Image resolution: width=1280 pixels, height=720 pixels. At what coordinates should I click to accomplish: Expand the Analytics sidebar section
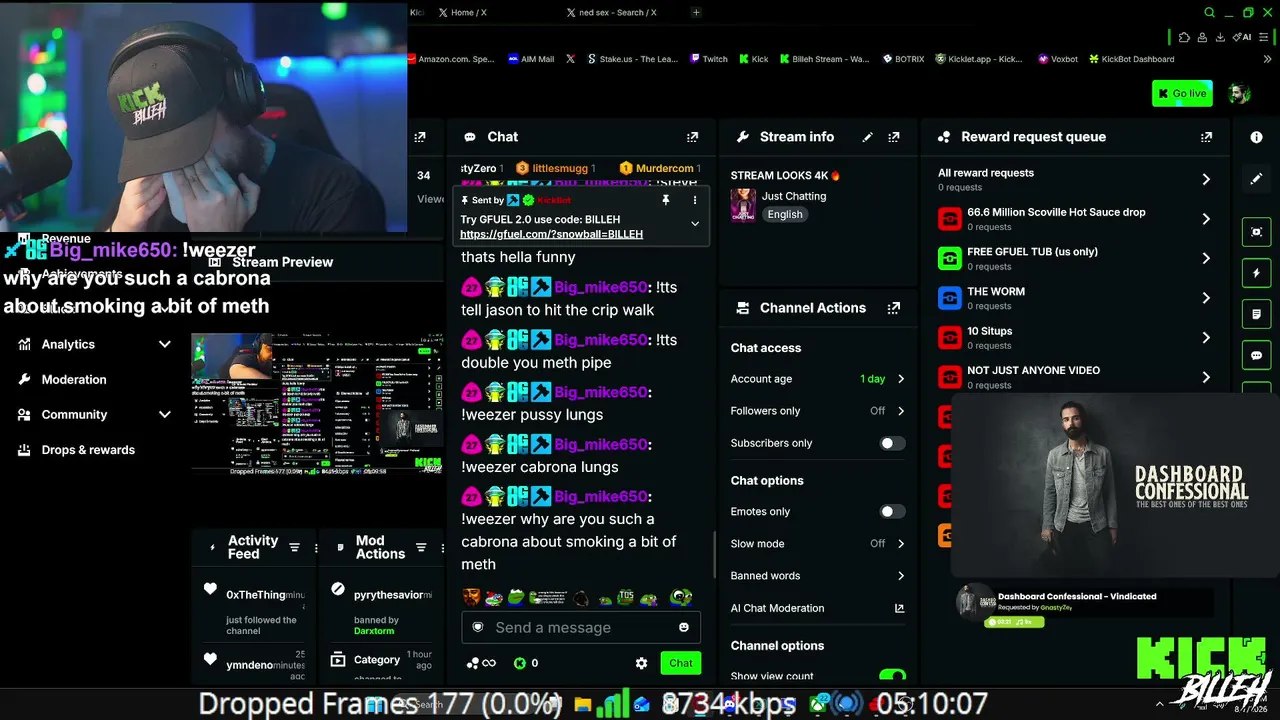point(165,344)
